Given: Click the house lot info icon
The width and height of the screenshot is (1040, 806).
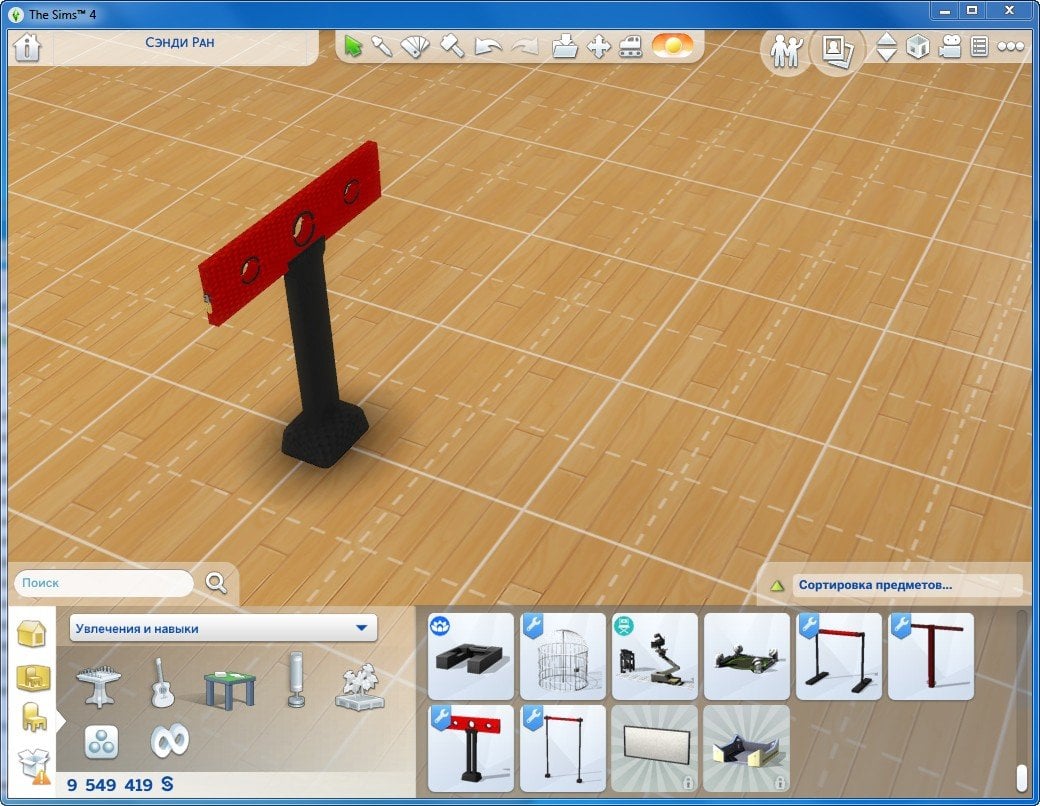Looking at the screenshot, I should click(27, 47).
